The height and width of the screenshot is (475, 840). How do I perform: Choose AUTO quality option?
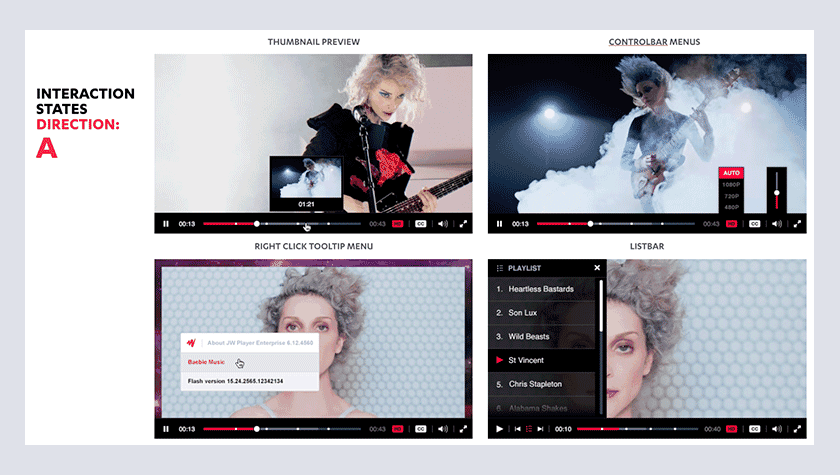point(731,173)
